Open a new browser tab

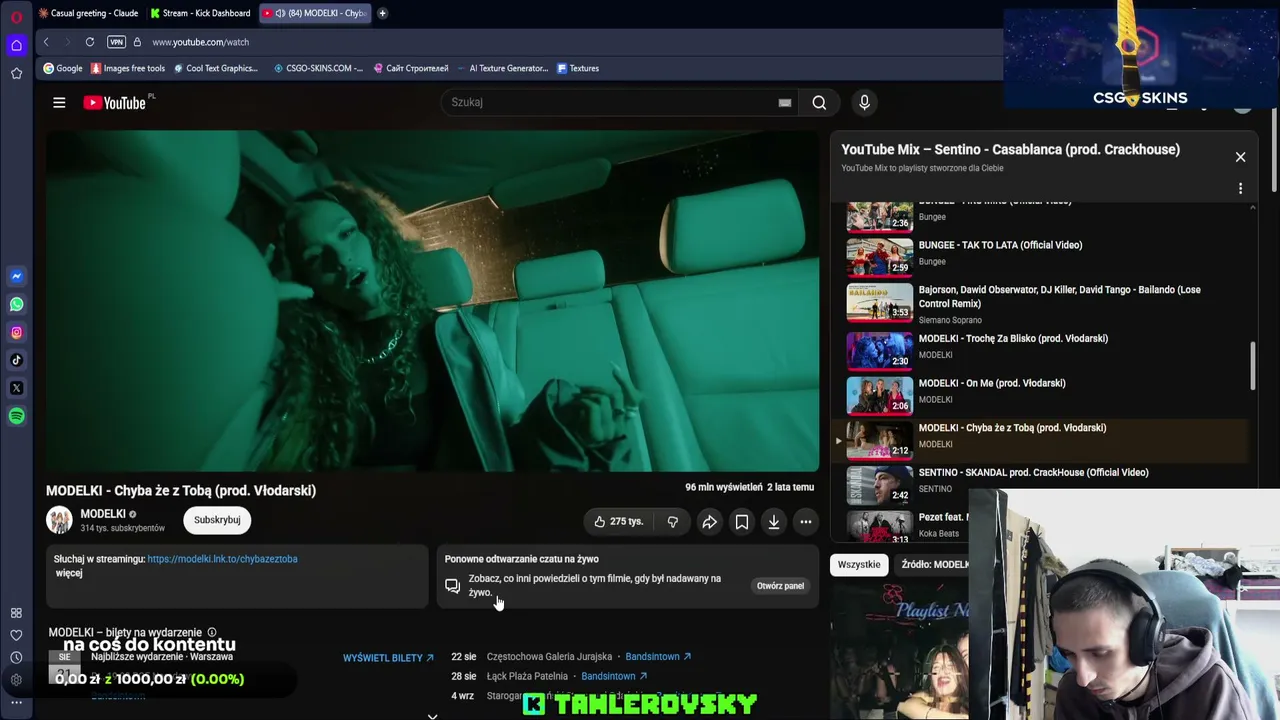click(382, 13)
